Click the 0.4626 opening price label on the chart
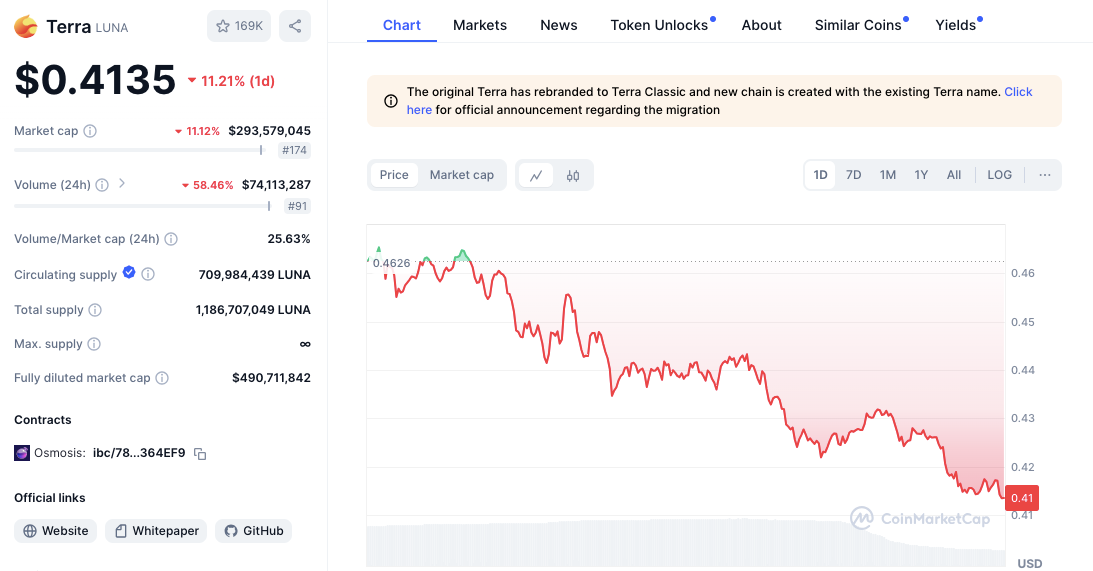Viewport: 1093px width, 571px height. (391, 263)
